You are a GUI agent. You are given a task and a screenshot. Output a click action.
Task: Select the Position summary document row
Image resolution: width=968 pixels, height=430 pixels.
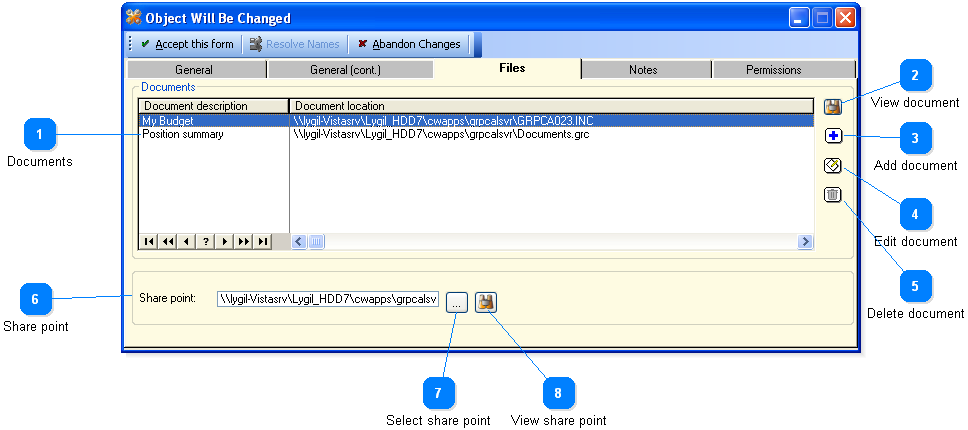[x=476, y=134]
